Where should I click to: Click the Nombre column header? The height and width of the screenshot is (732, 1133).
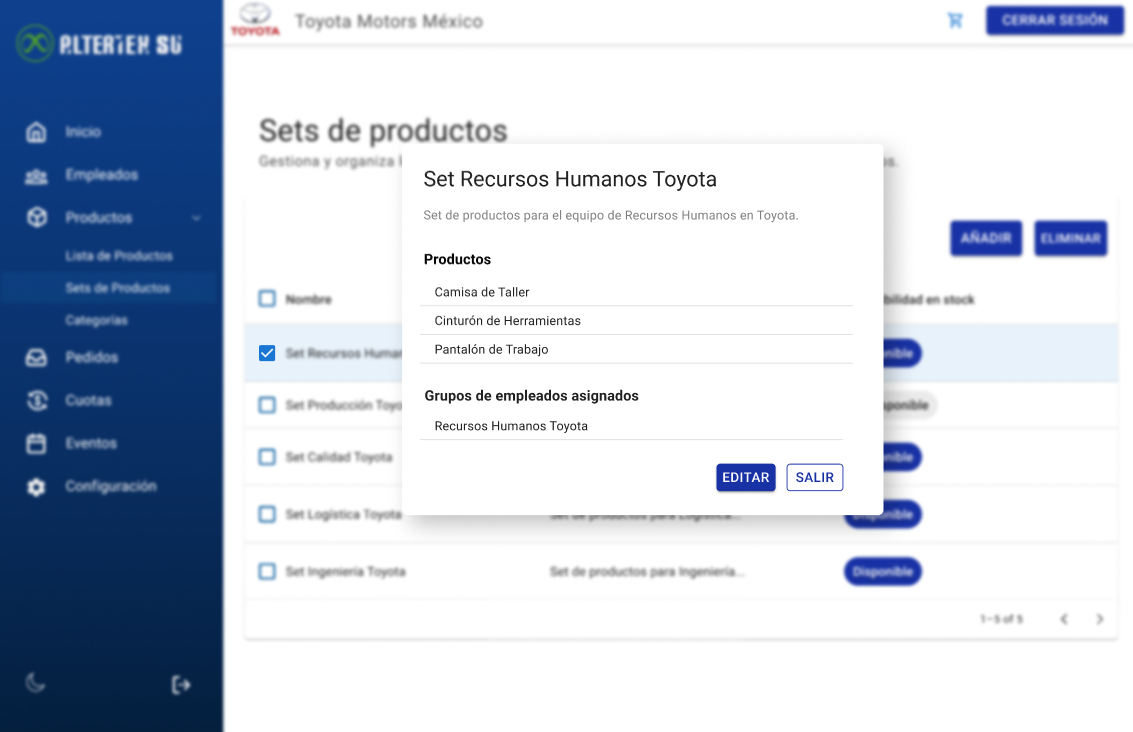coord(309,299)
